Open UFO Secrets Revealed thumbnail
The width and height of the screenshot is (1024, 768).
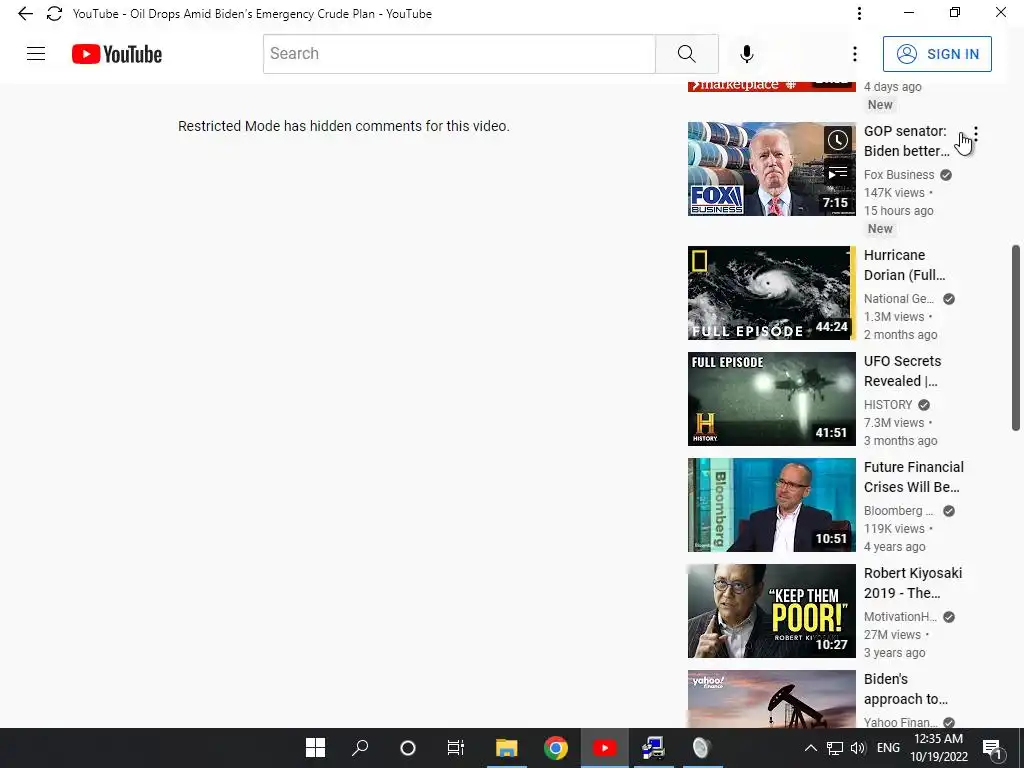click(x=771, y=399)
